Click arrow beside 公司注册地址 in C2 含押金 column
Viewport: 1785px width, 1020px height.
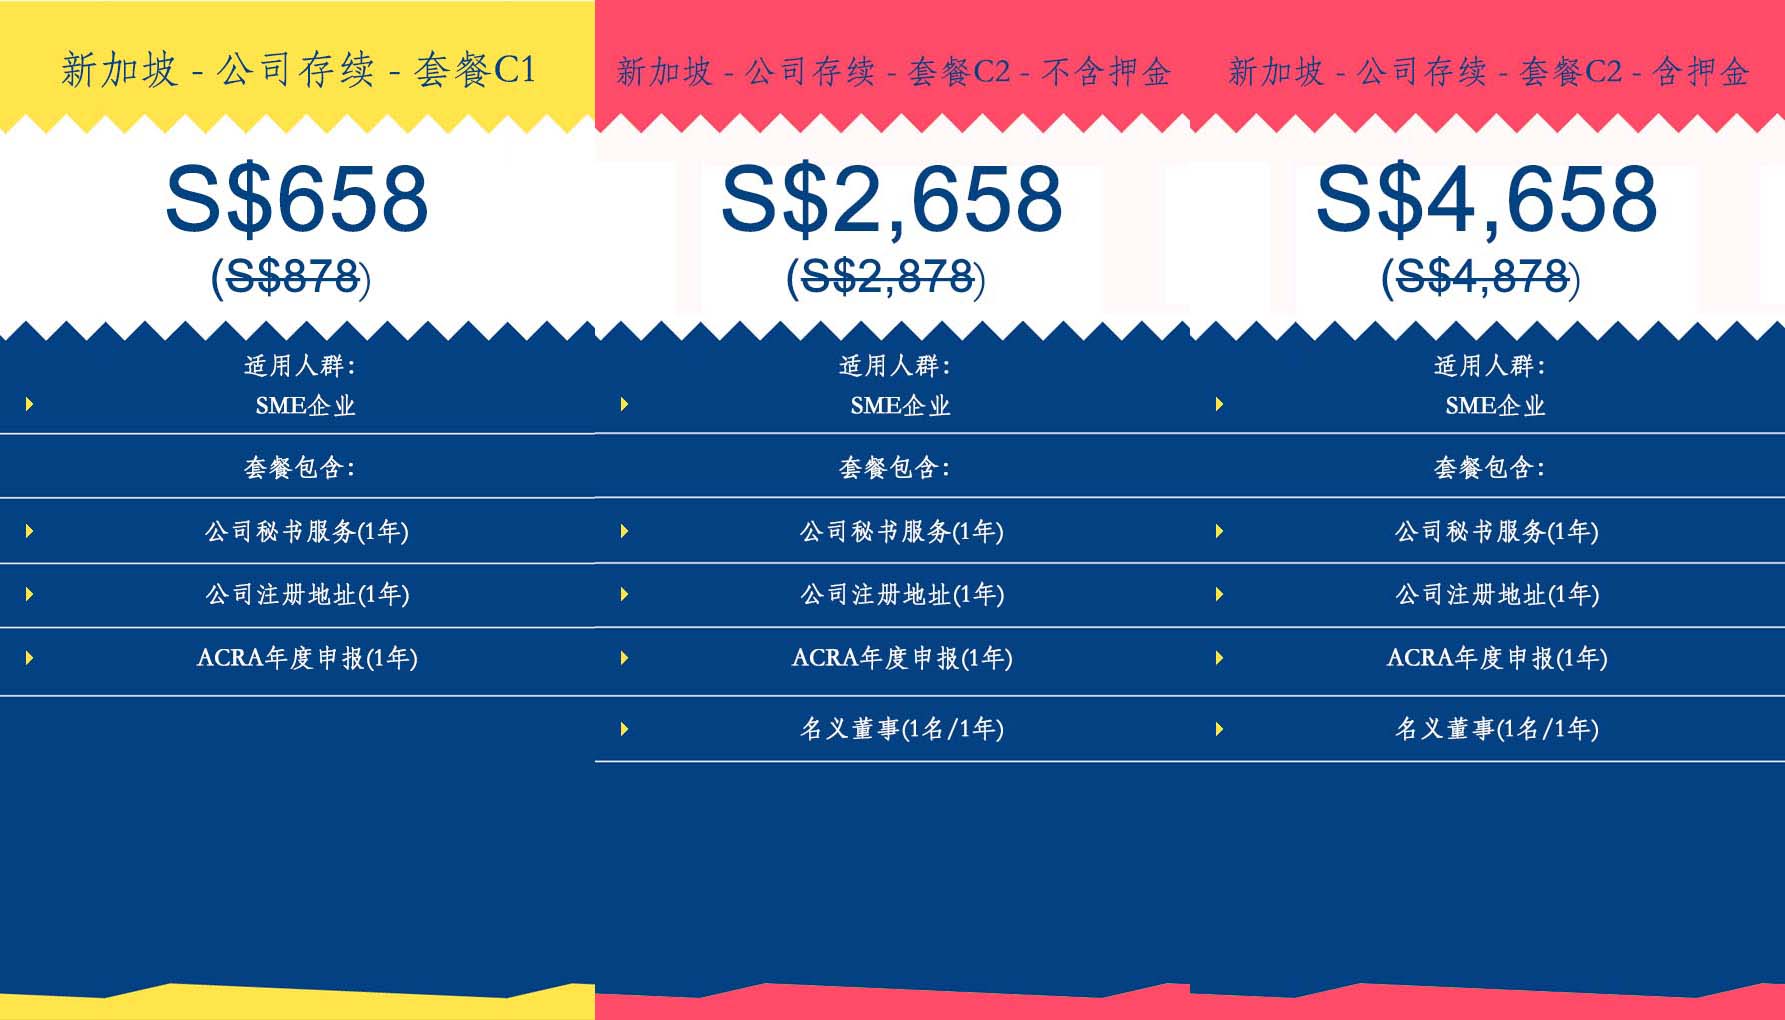coord(1219,594)
